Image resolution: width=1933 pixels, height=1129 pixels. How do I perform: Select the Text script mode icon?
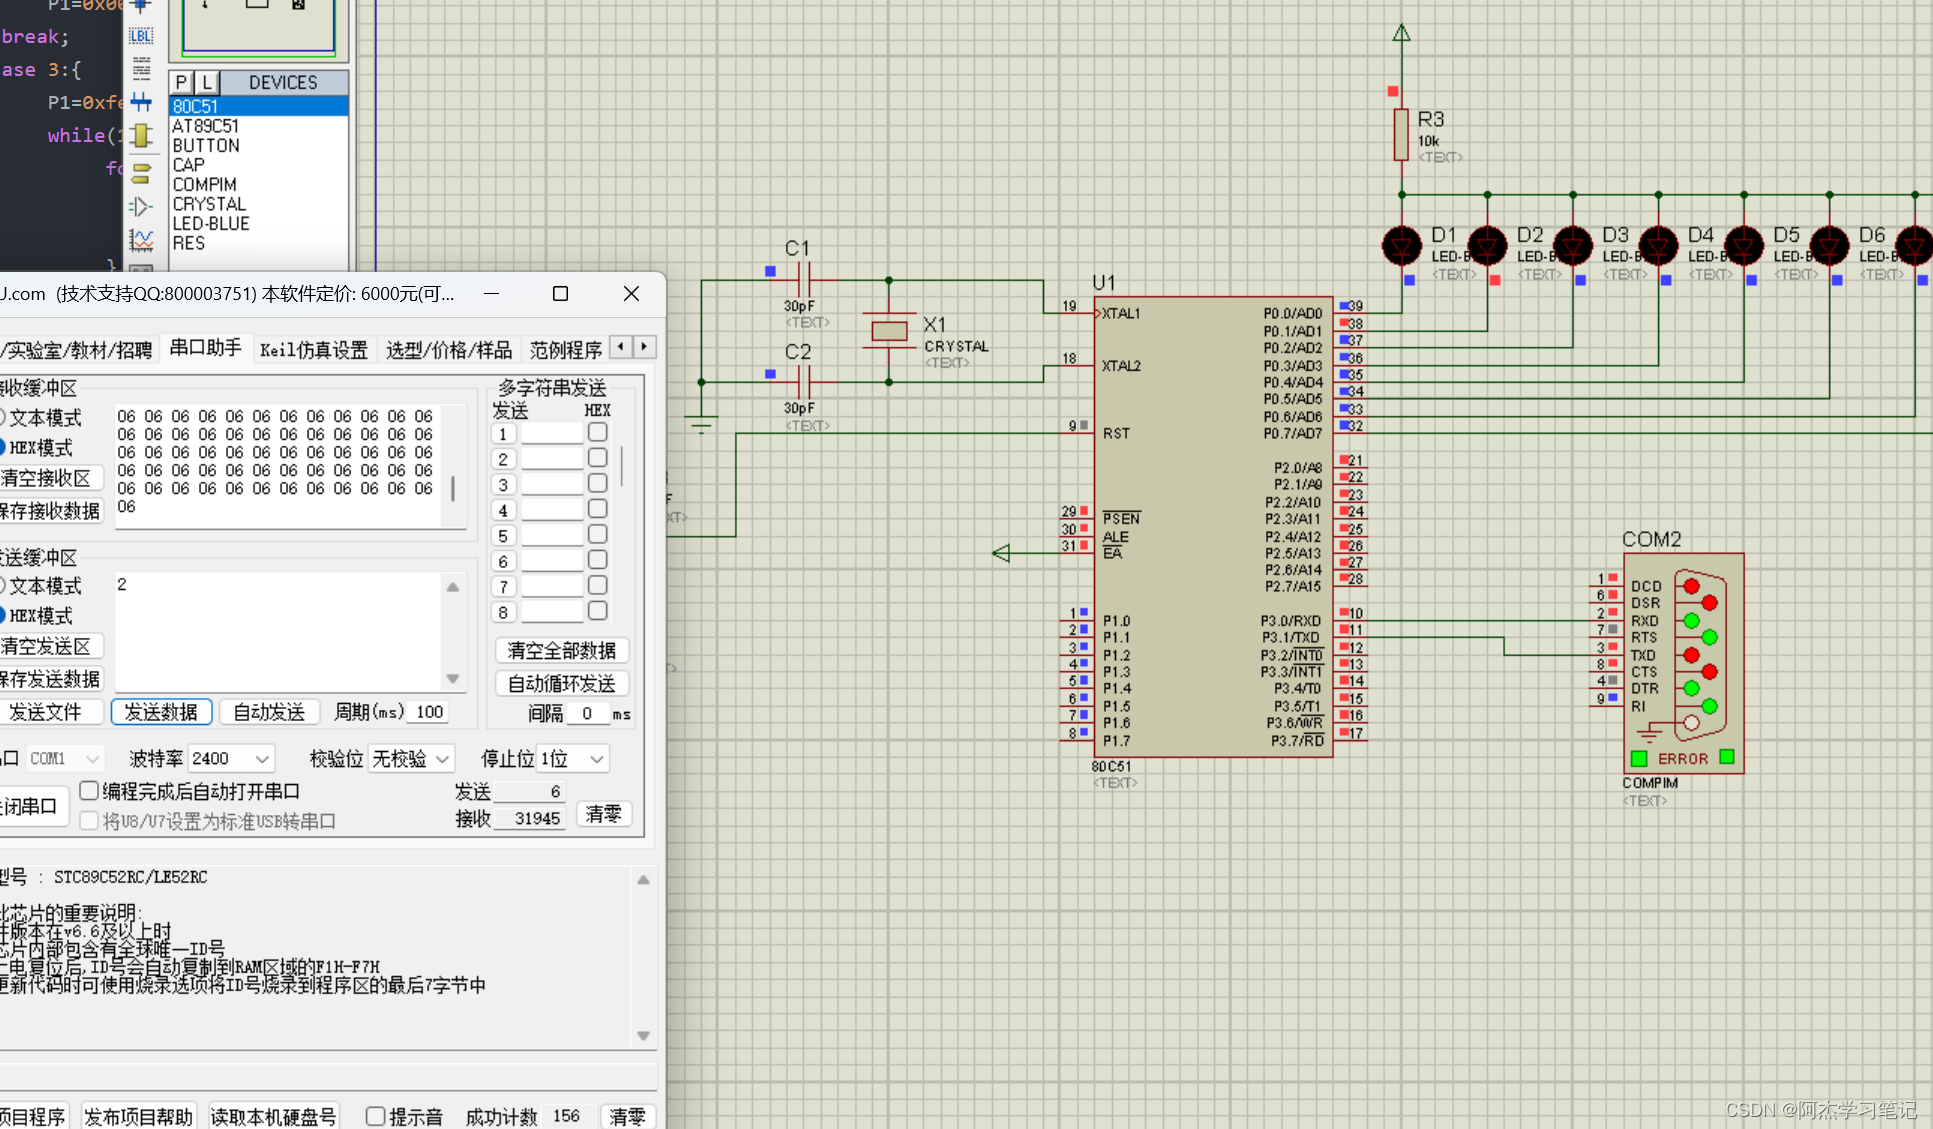(x=141, y=68)
